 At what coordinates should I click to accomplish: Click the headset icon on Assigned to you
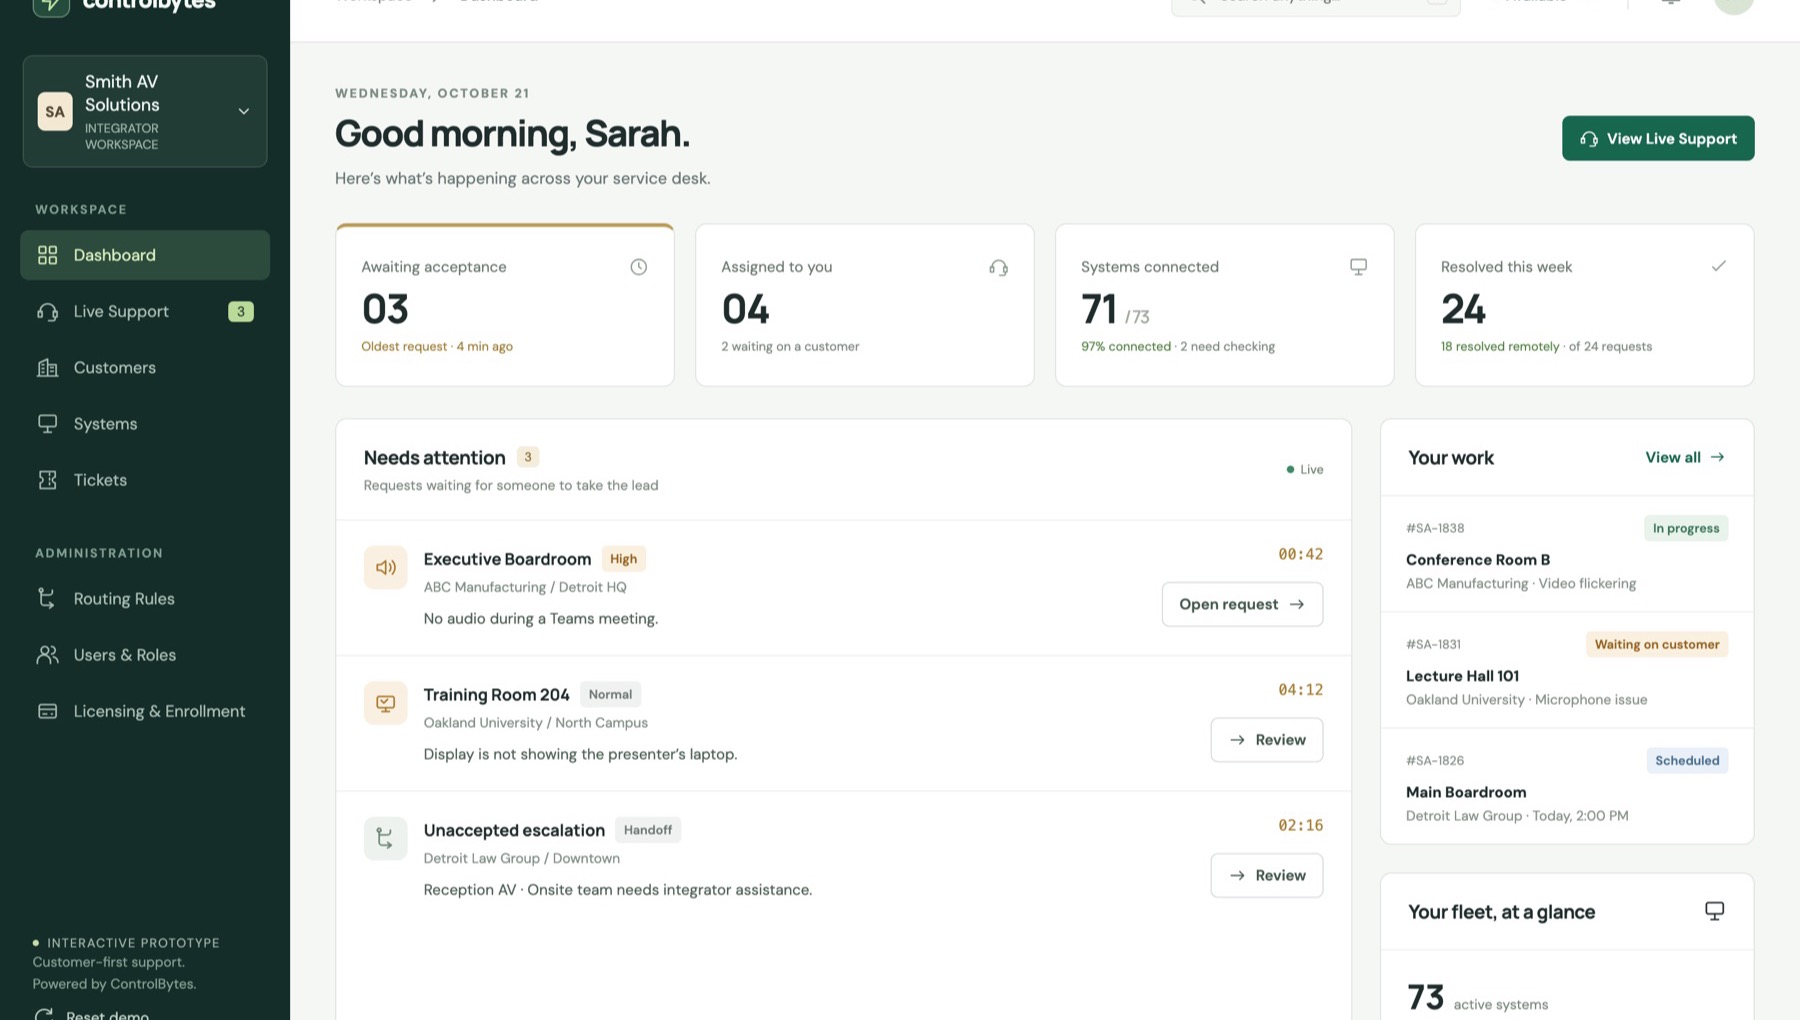pos(998,267)
